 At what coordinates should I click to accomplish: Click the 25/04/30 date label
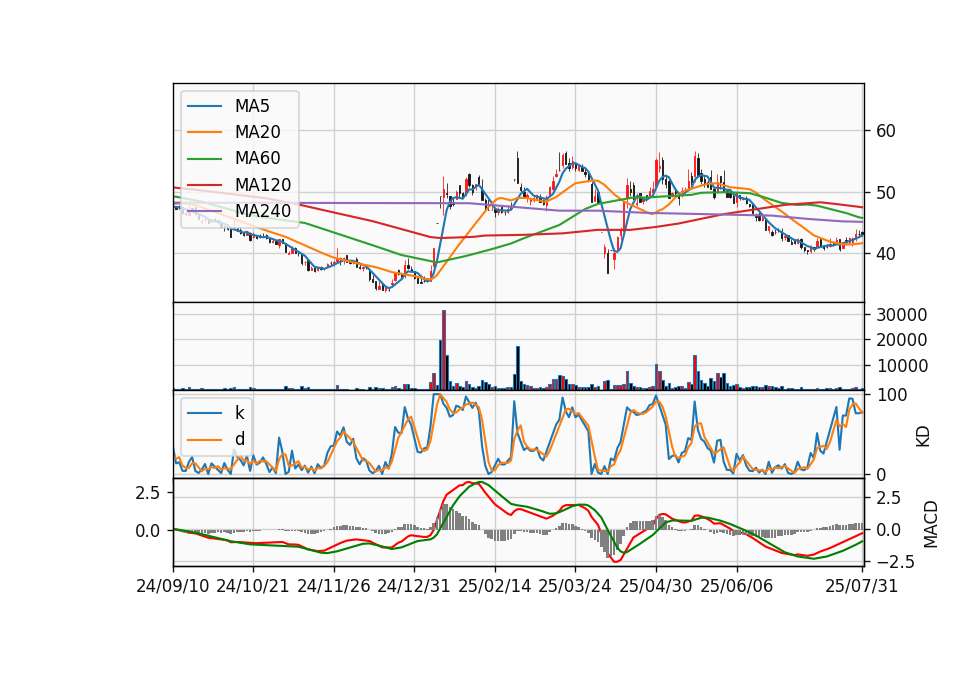point(656,587)
